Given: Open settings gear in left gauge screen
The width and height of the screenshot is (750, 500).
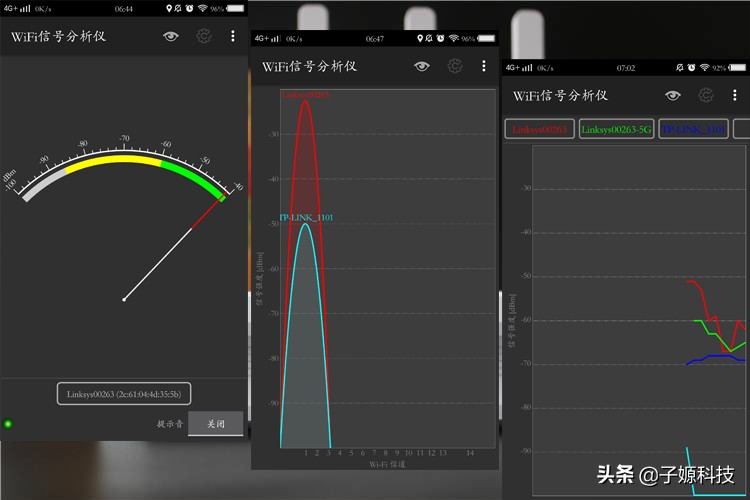Looking at the screenshot, I should click(204, 36).
